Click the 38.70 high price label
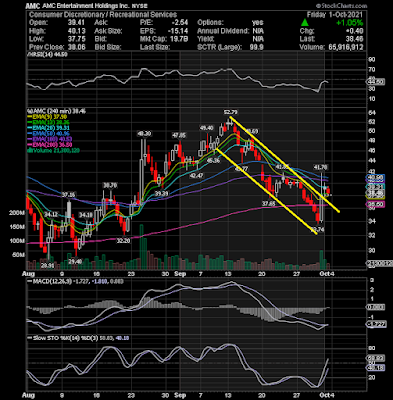 [x=110, y=185]
